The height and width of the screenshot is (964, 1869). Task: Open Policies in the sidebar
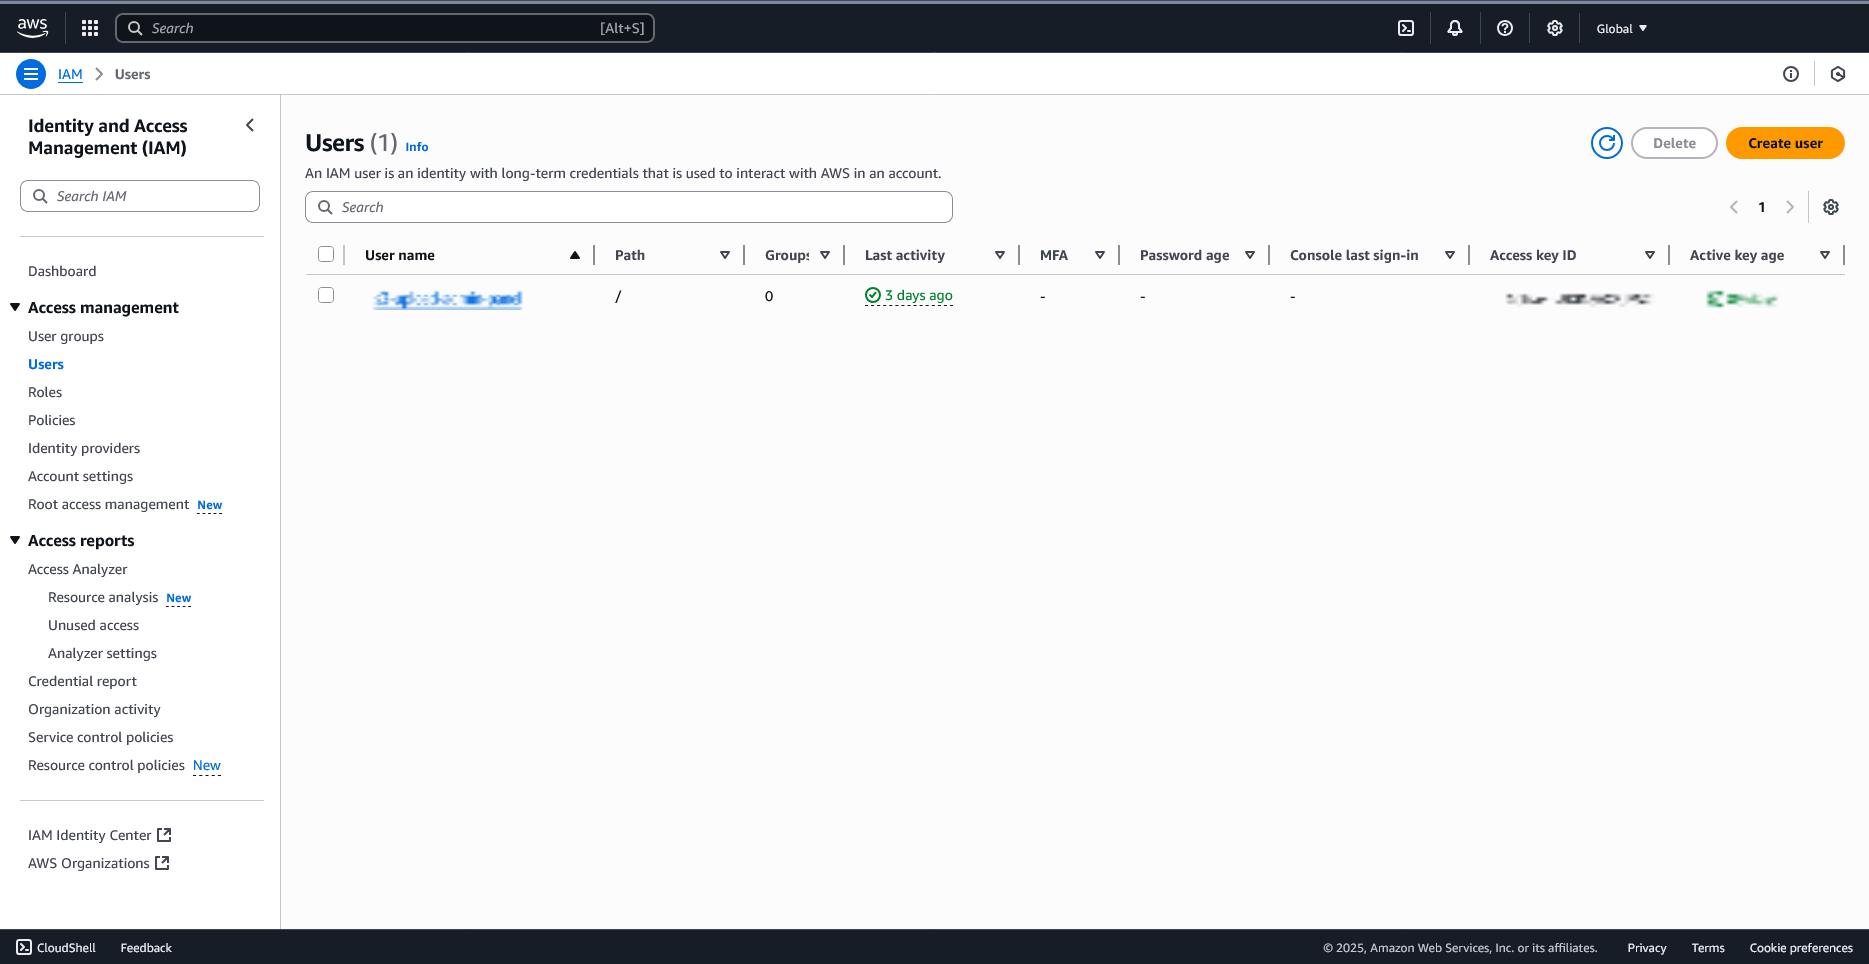52,420
